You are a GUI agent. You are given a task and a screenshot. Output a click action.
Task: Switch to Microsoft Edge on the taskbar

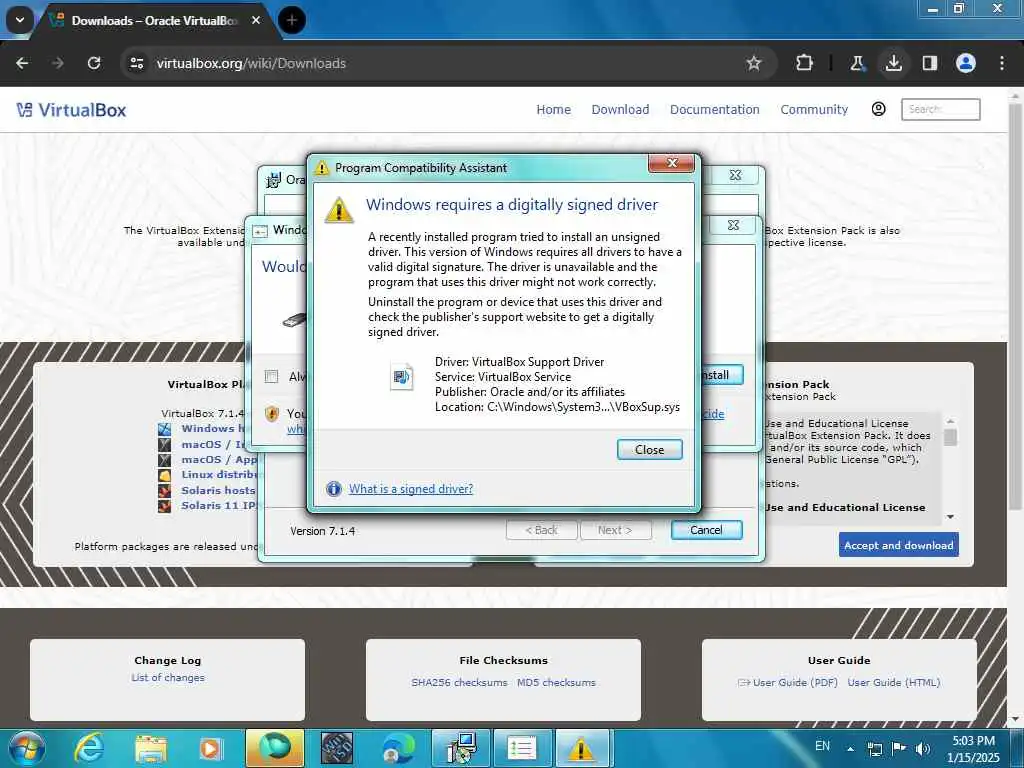coord(398,748)
